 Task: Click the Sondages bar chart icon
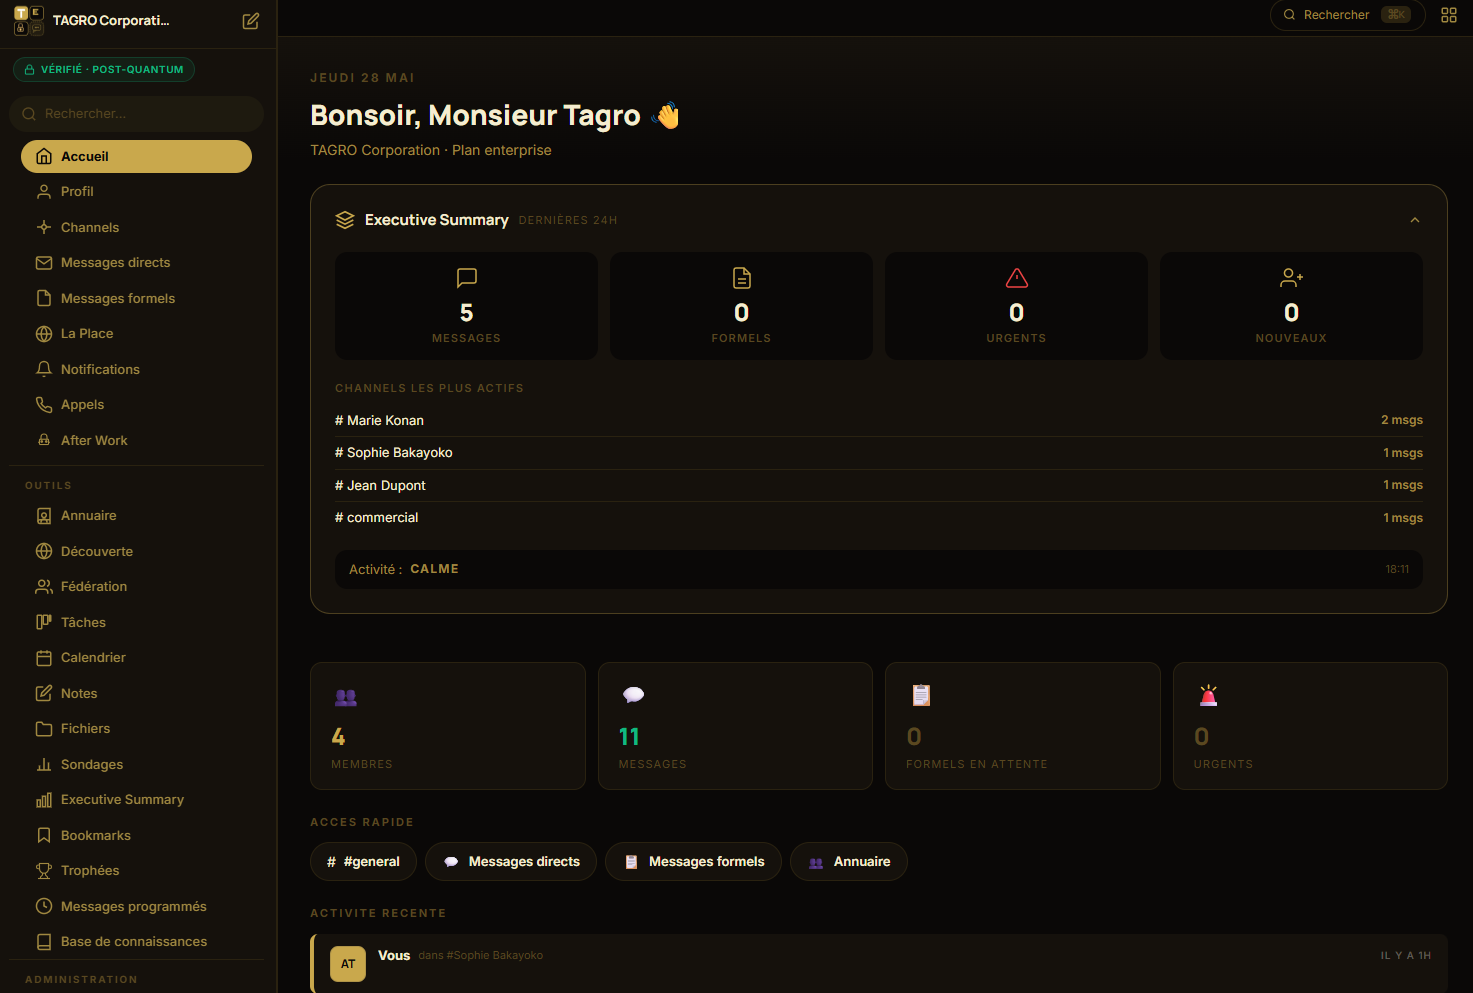pyautogui.click(x=44, y=764)
